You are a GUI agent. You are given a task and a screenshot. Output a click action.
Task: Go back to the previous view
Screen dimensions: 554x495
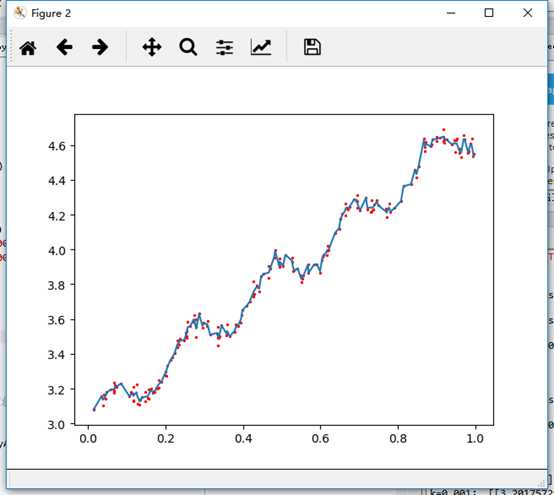64,47
